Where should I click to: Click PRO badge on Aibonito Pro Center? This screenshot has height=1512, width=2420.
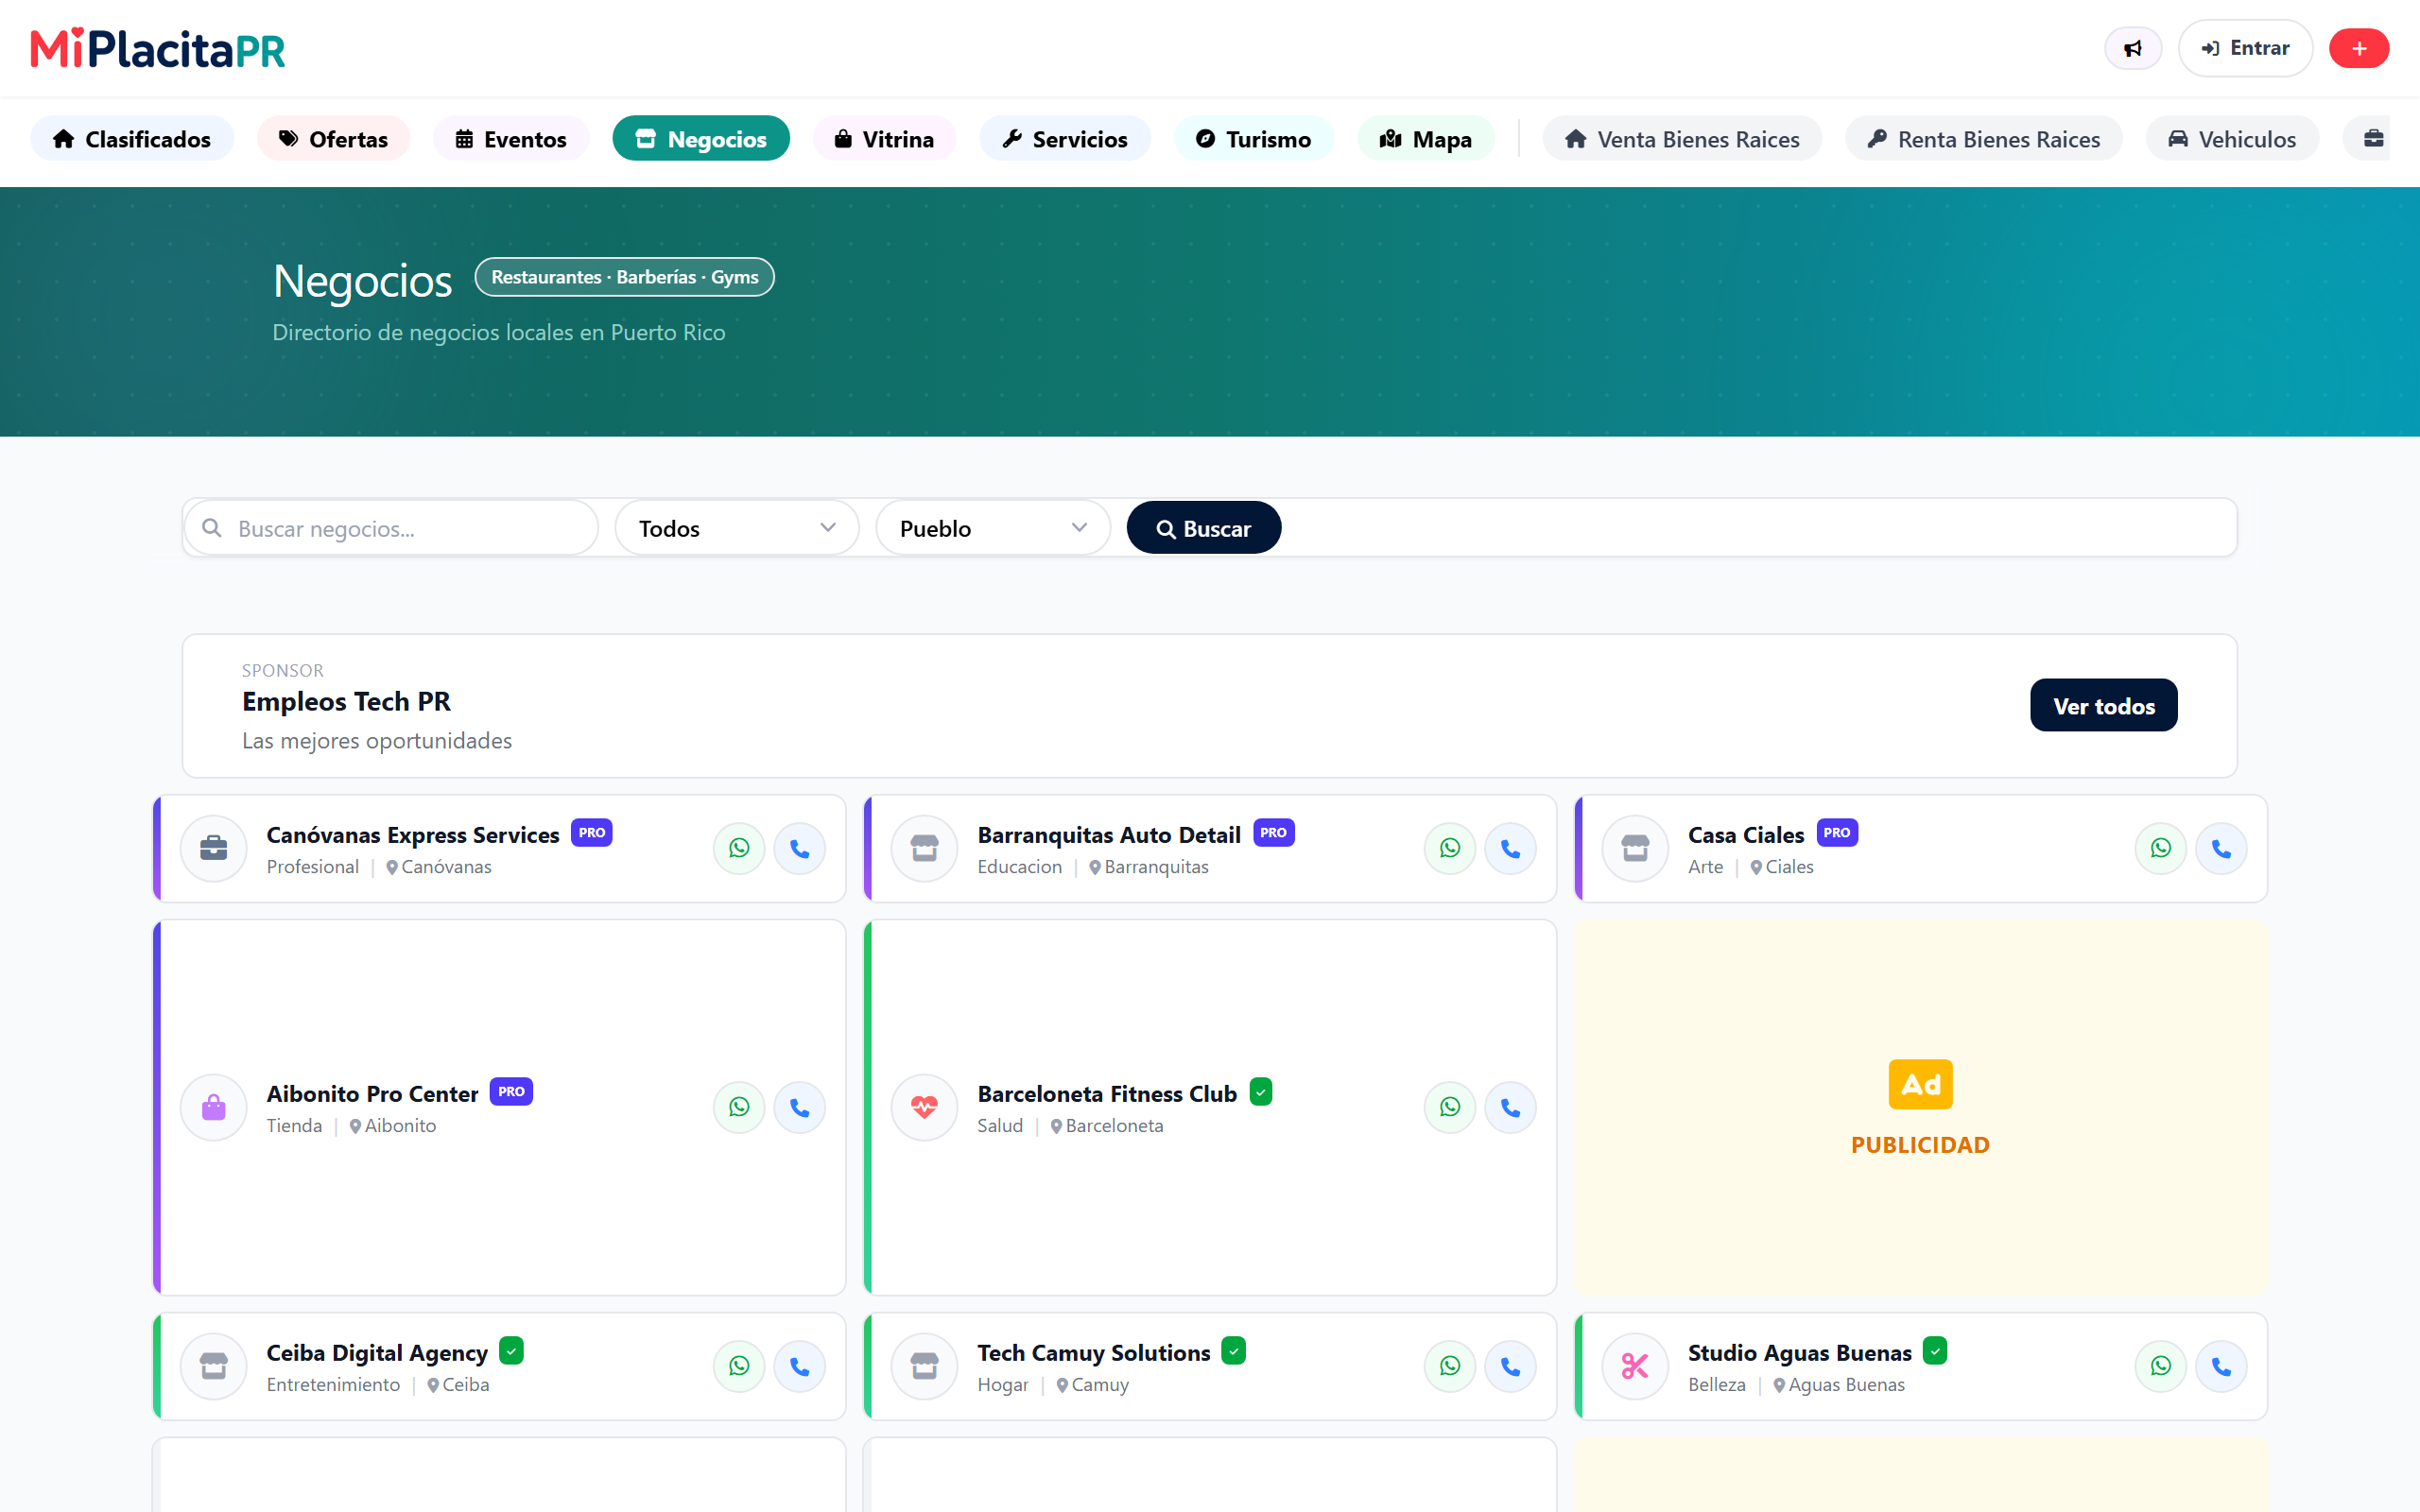tap(511, 1092)
